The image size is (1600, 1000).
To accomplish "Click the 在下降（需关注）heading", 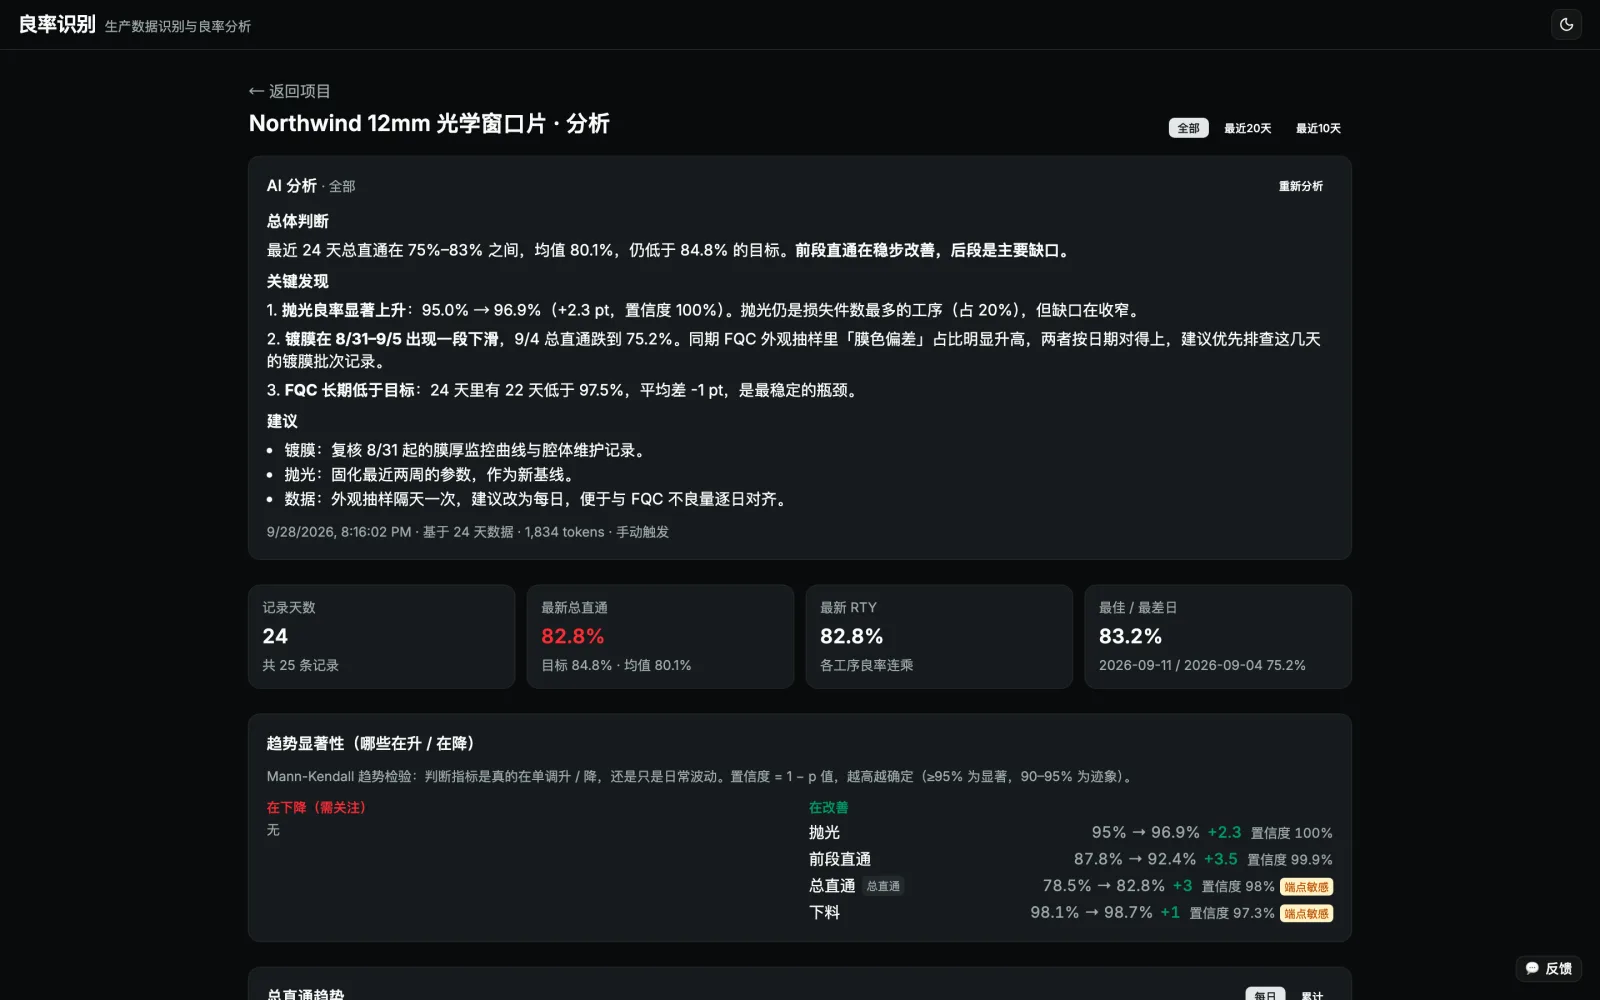I will [316, 807].
